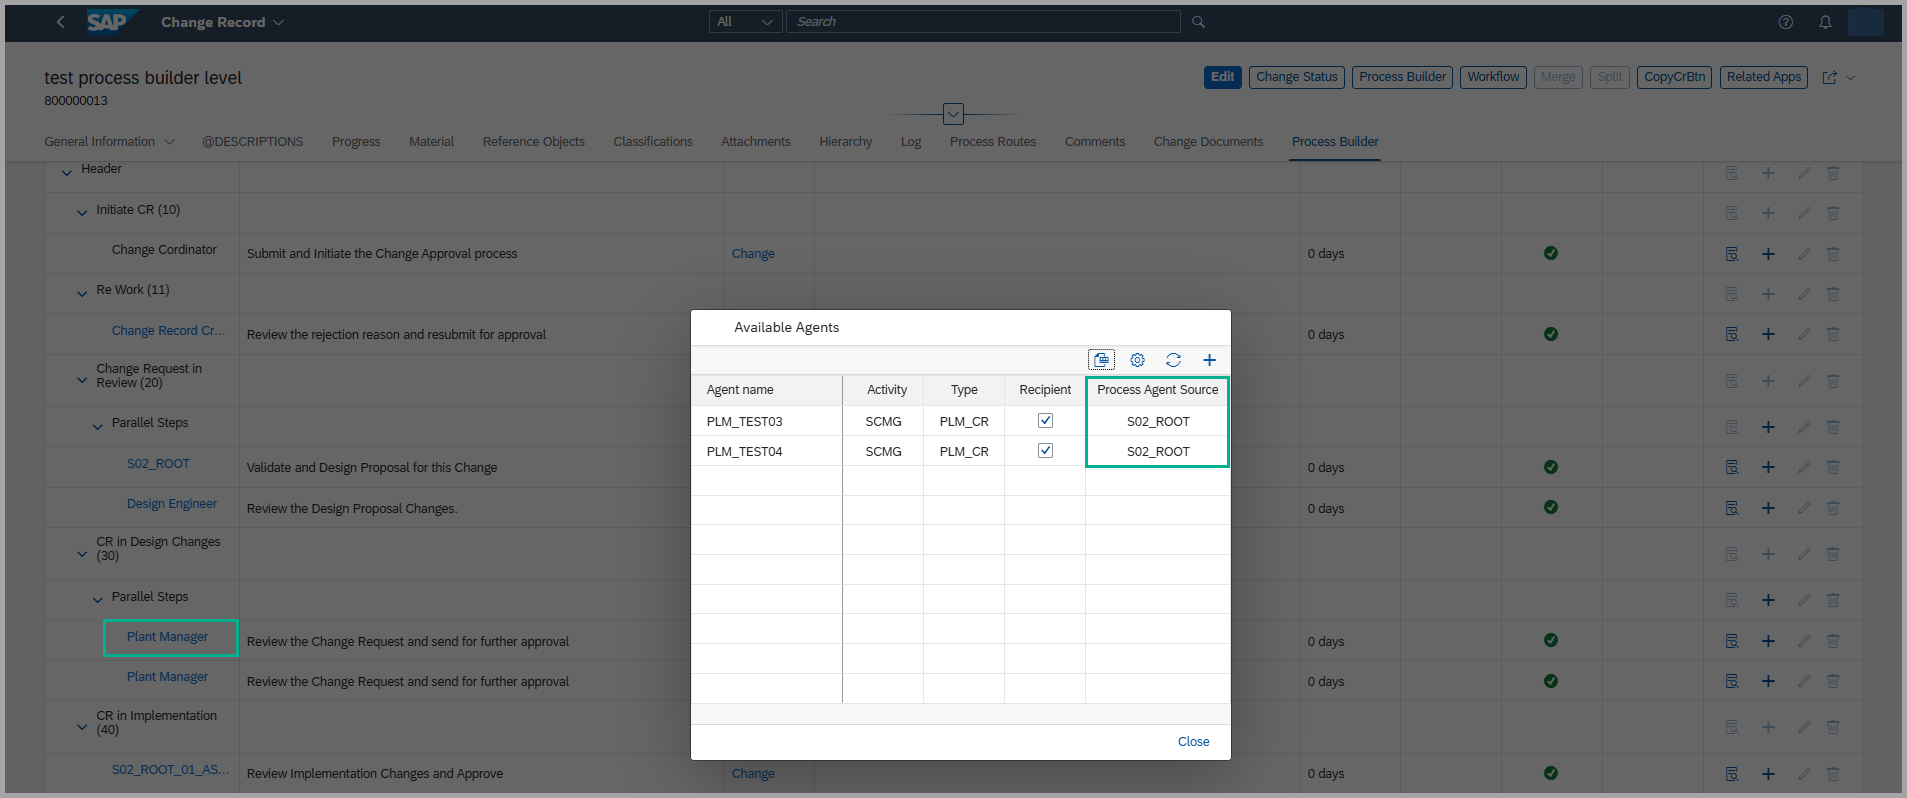Click the search magnifier icon
The width and height of the screenshot is (1907, 798).
1198,22
